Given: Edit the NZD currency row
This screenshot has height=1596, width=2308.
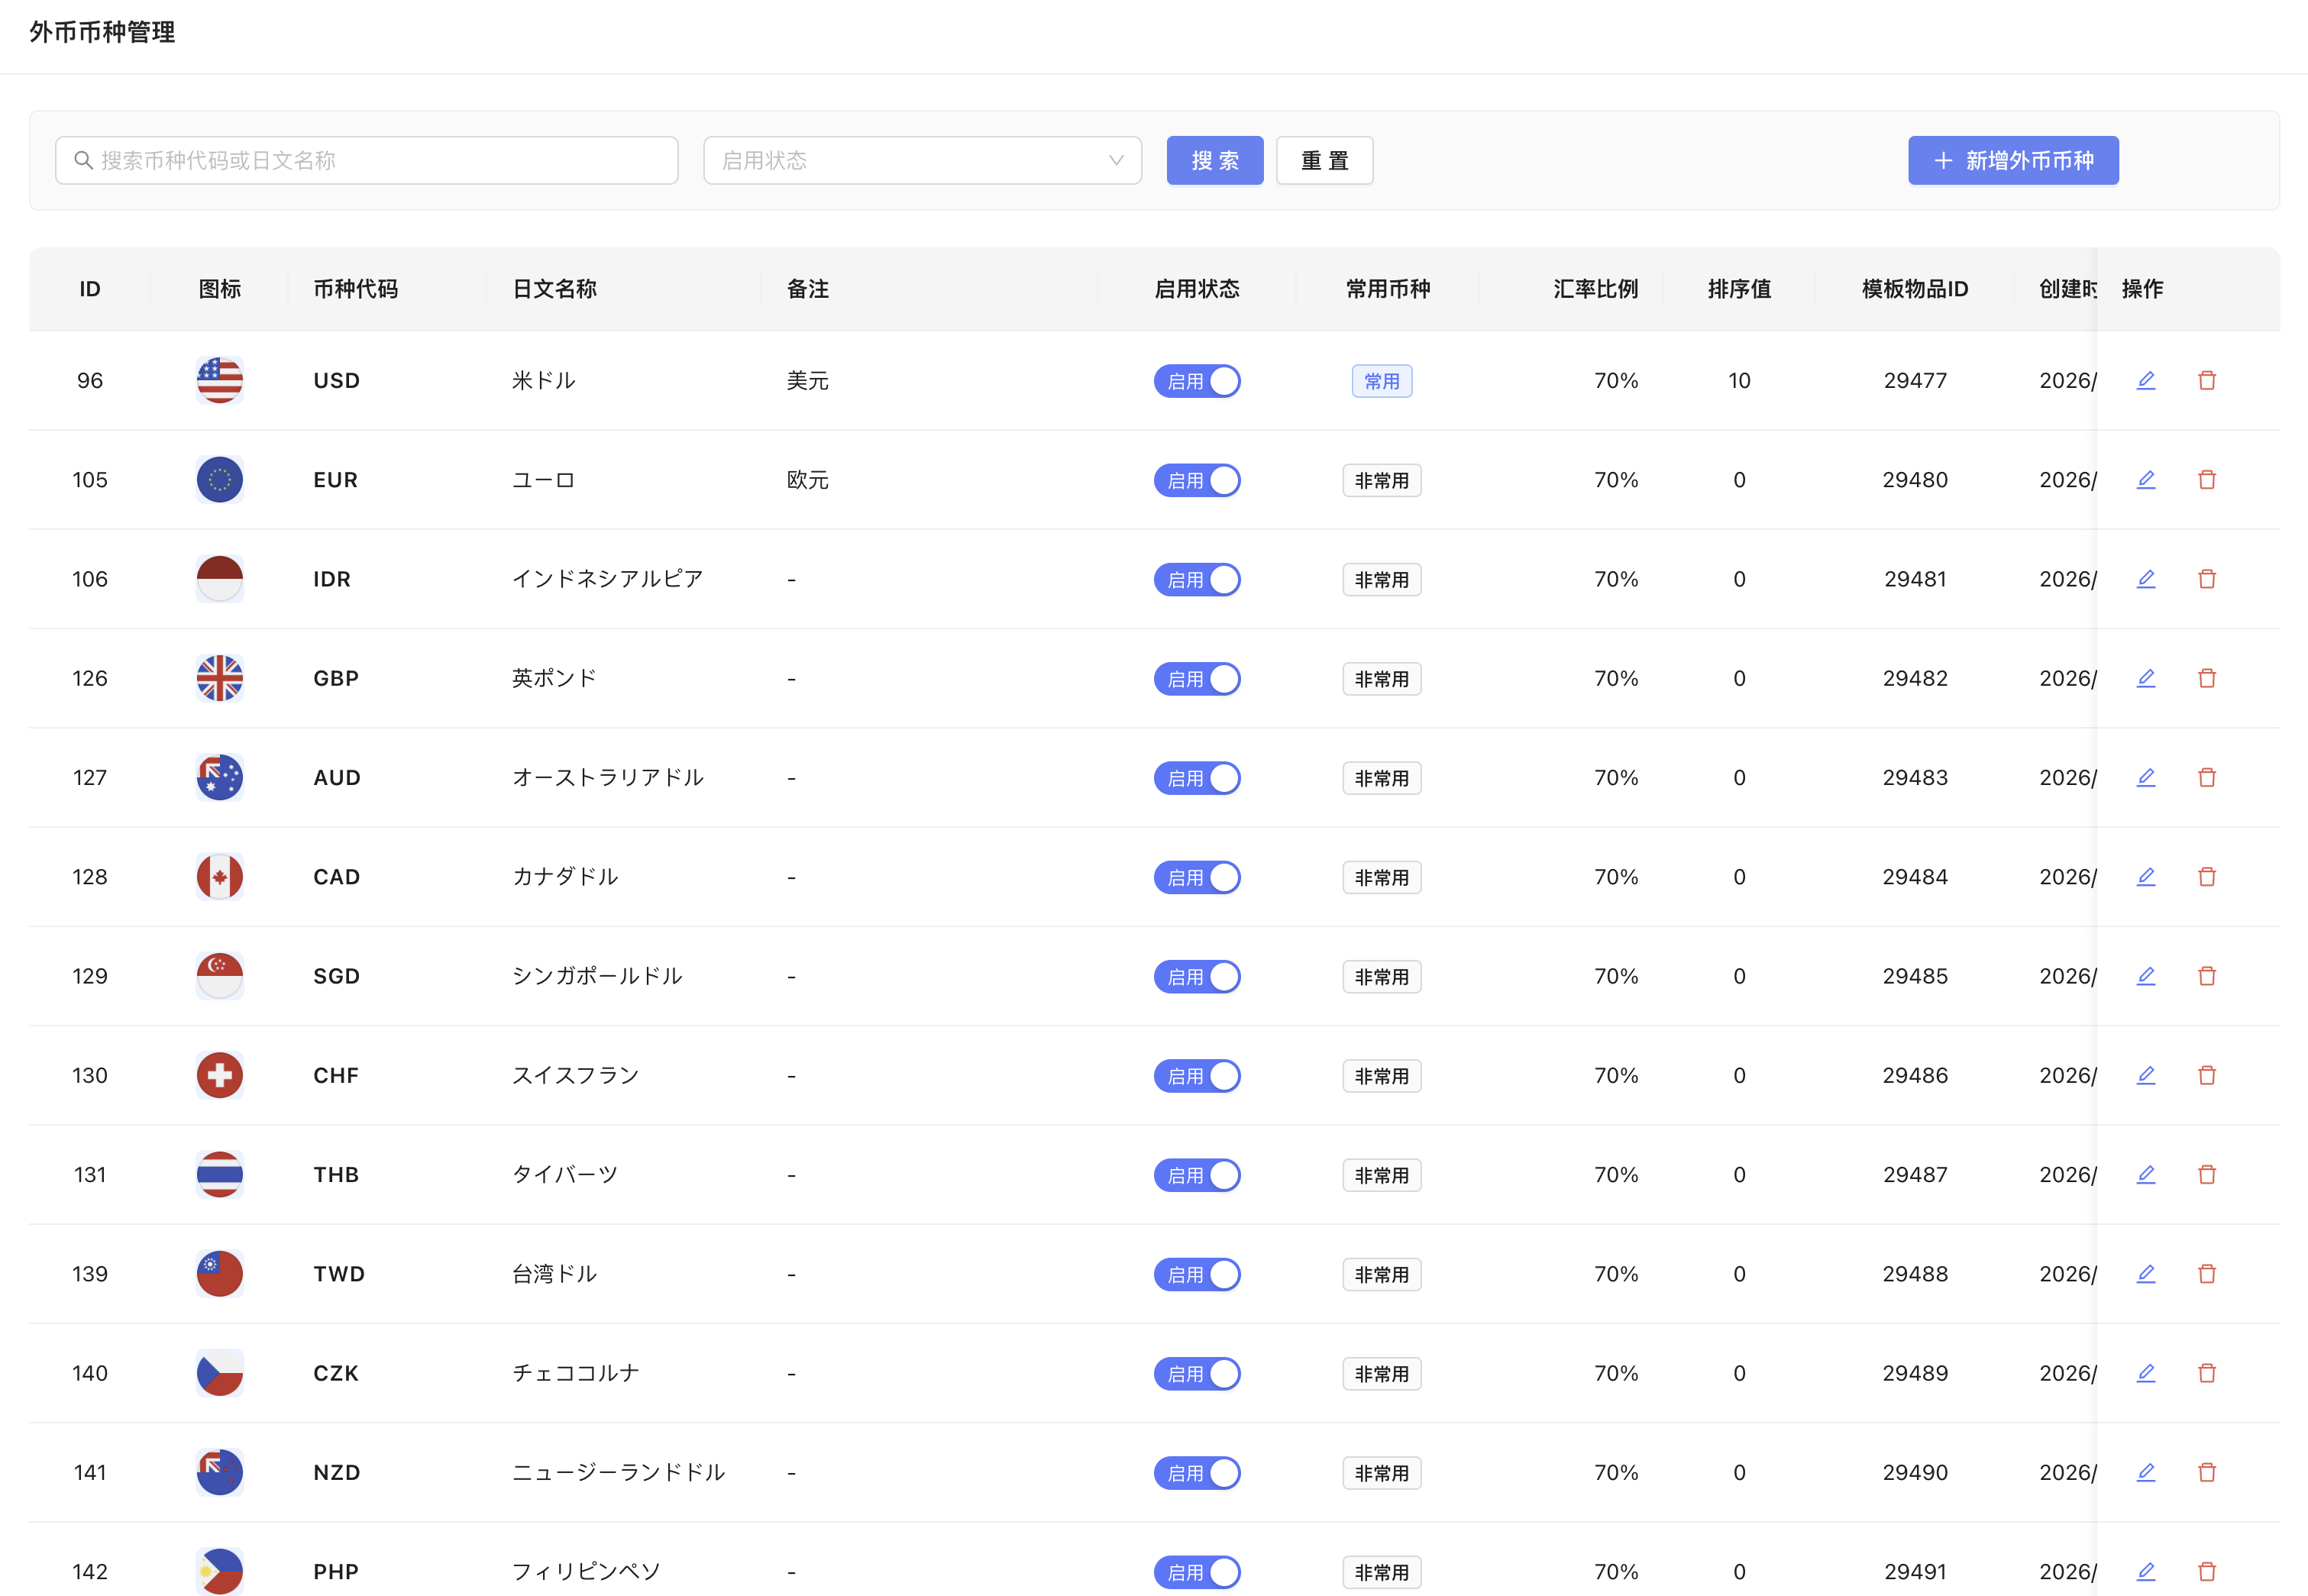Looking at the screenshot, I should pos(2145,1472).
